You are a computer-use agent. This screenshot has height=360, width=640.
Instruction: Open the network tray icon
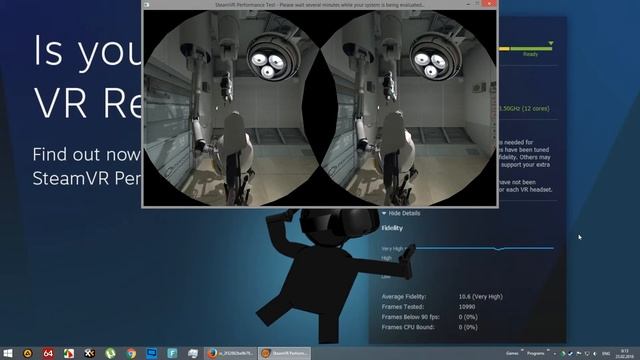(587, 353)
